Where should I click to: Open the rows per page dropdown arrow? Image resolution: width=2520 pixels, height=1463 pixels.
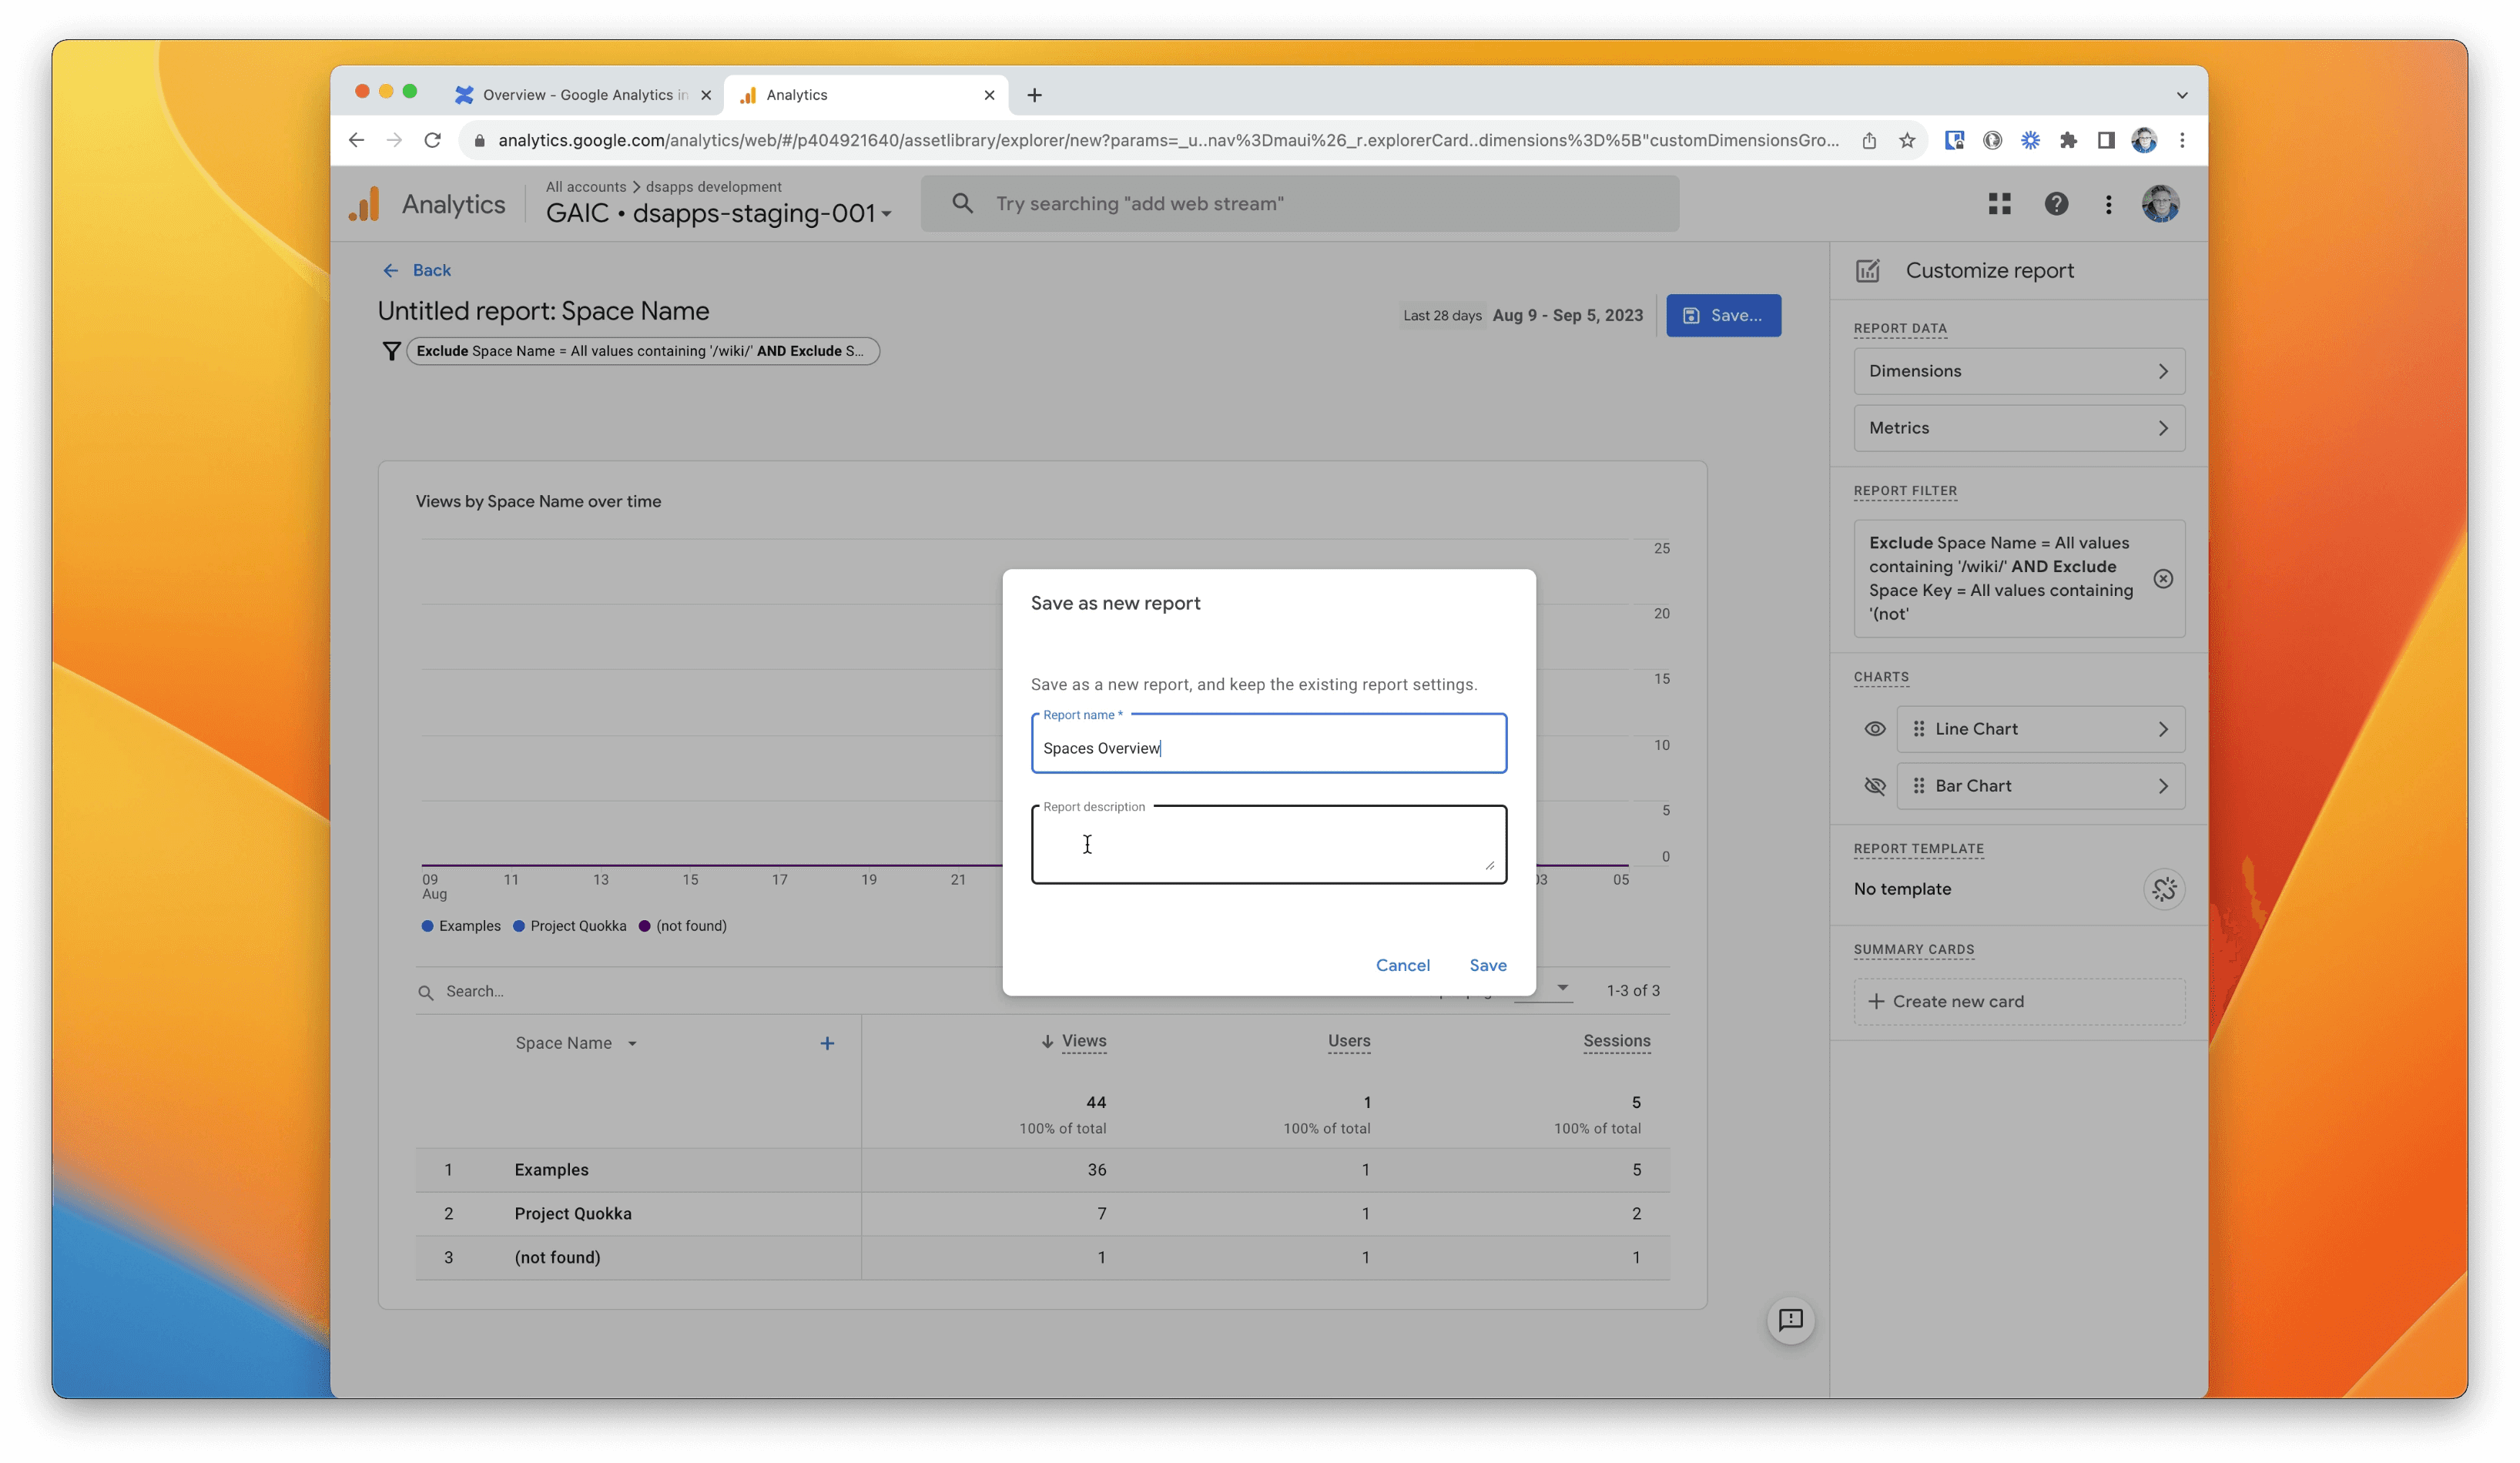coord(1562,988)
